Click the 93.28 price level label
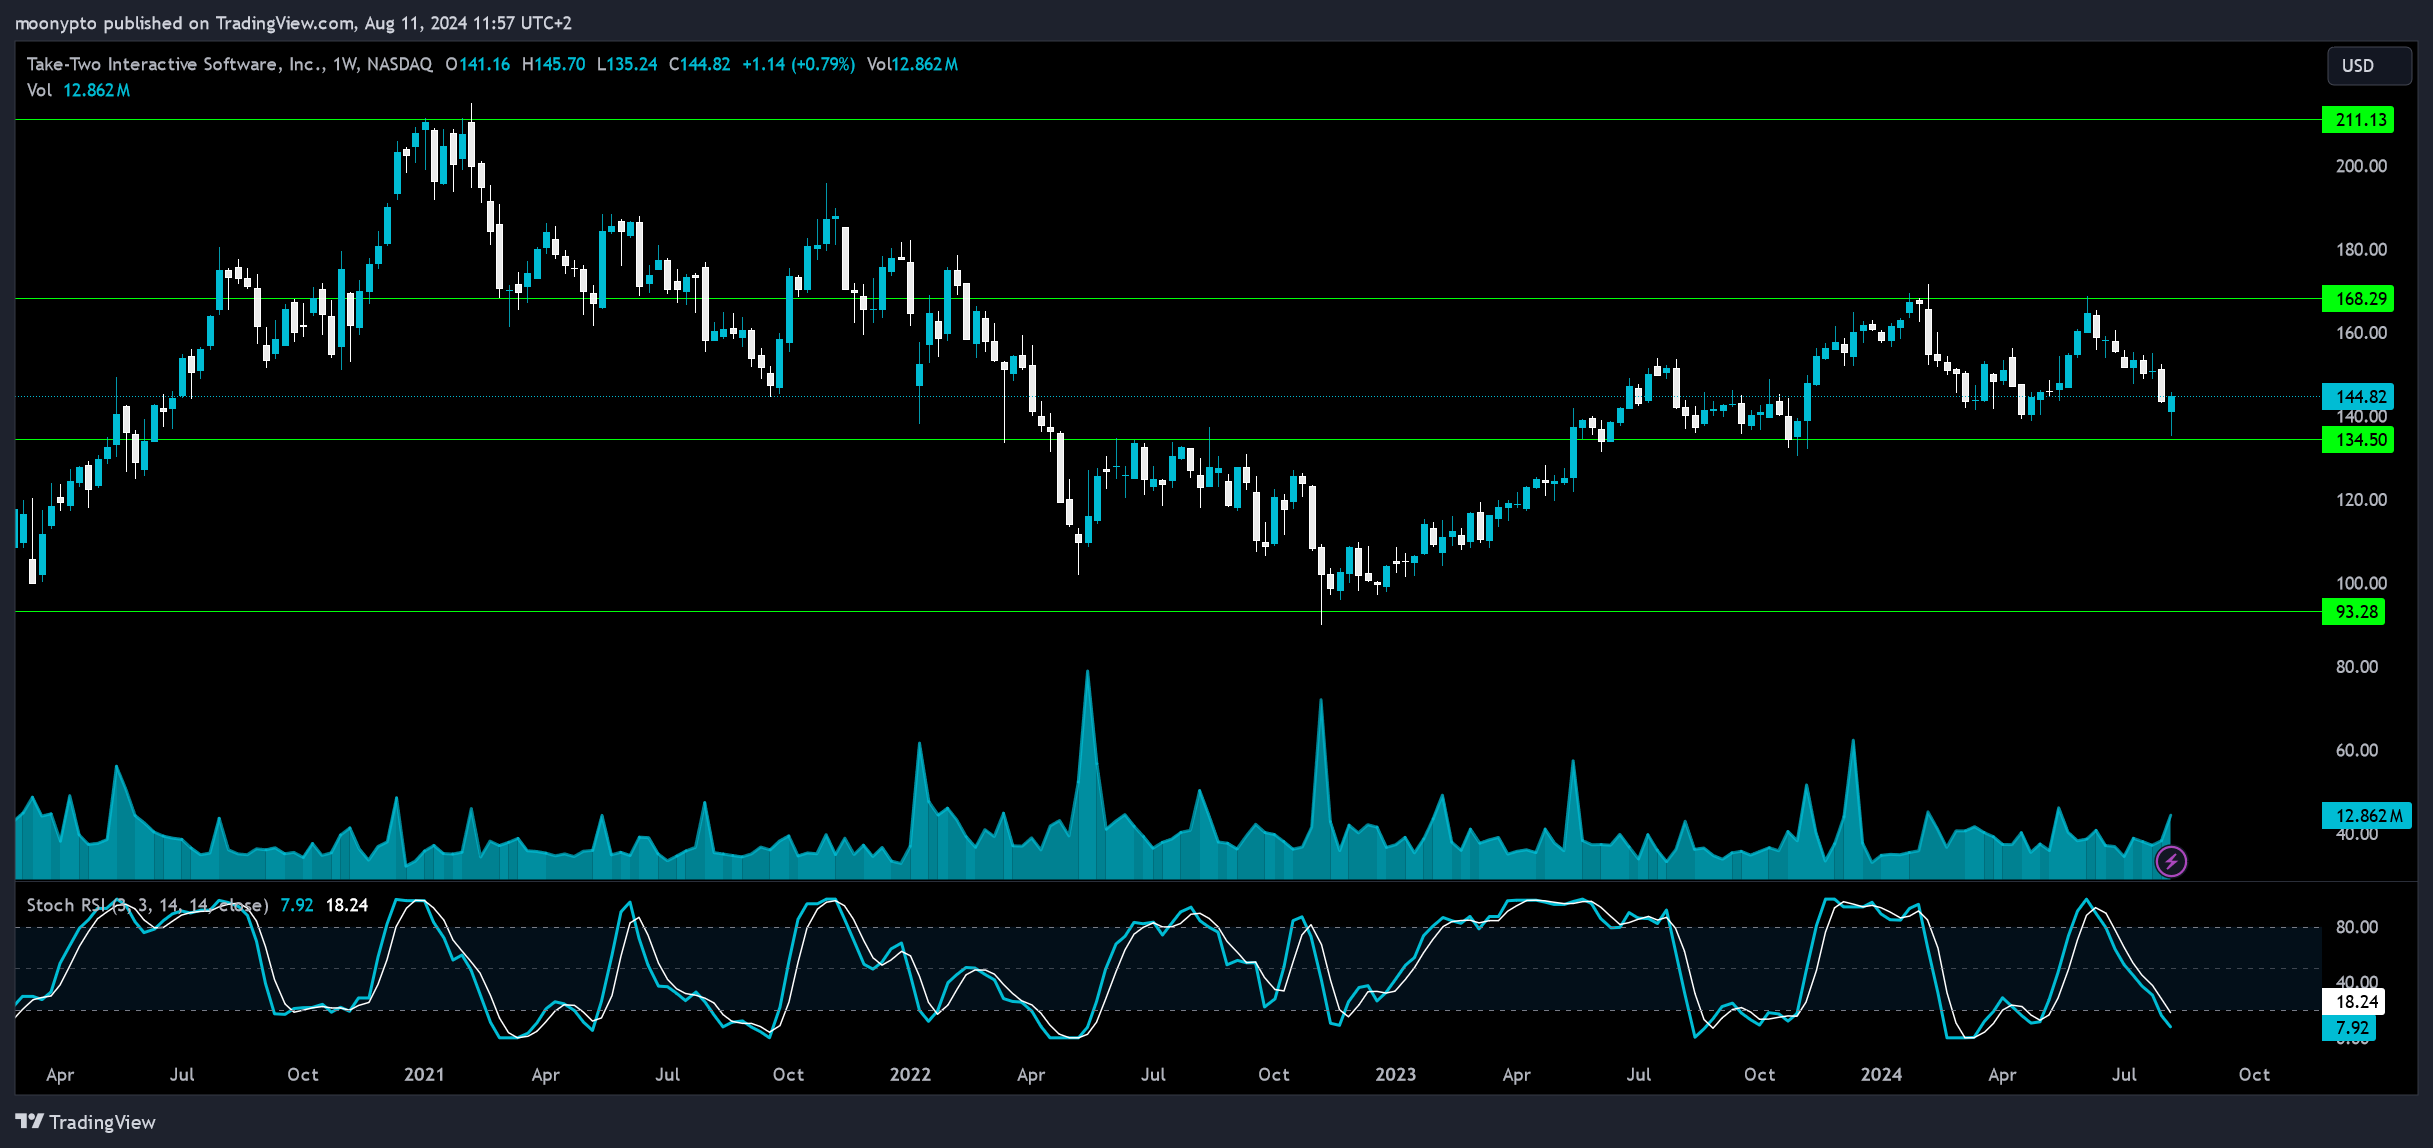 tap(2353, 611)
